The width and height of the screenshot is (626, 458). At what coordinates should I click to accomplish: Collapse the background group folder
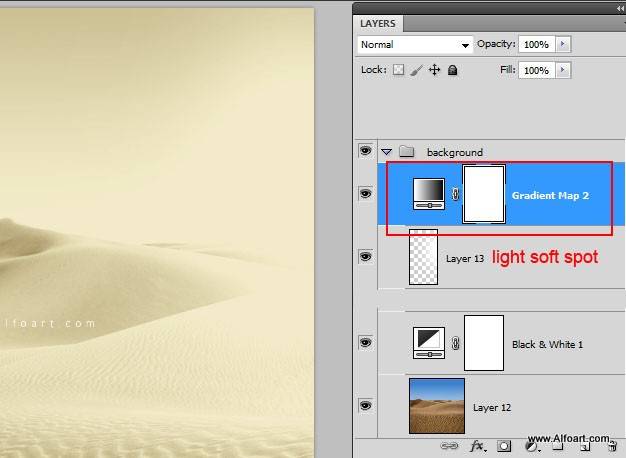(x=387, y=152)
